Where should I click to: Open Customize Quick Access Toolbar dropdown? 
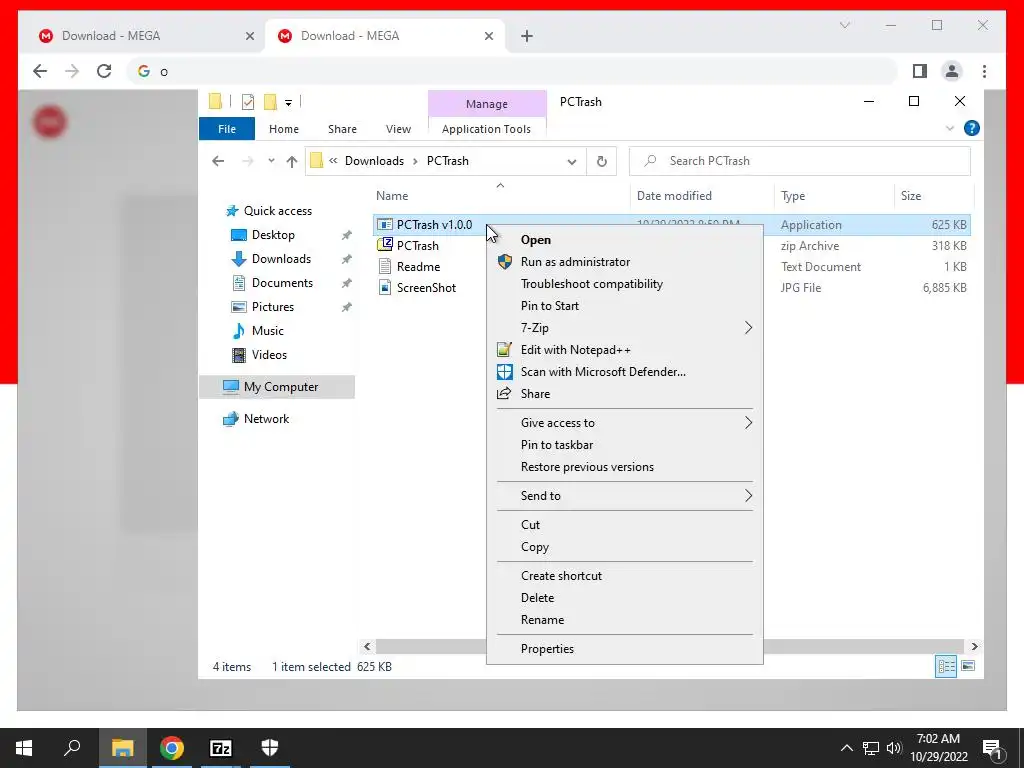288,103
